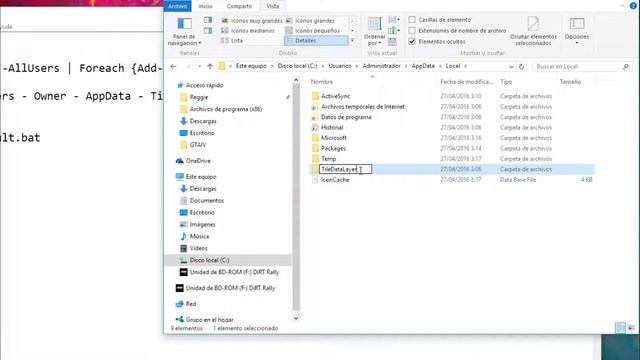Click Este equipo in breadcrumb
The width and height of the screenshot is (640, 360).
pos(251,66)
